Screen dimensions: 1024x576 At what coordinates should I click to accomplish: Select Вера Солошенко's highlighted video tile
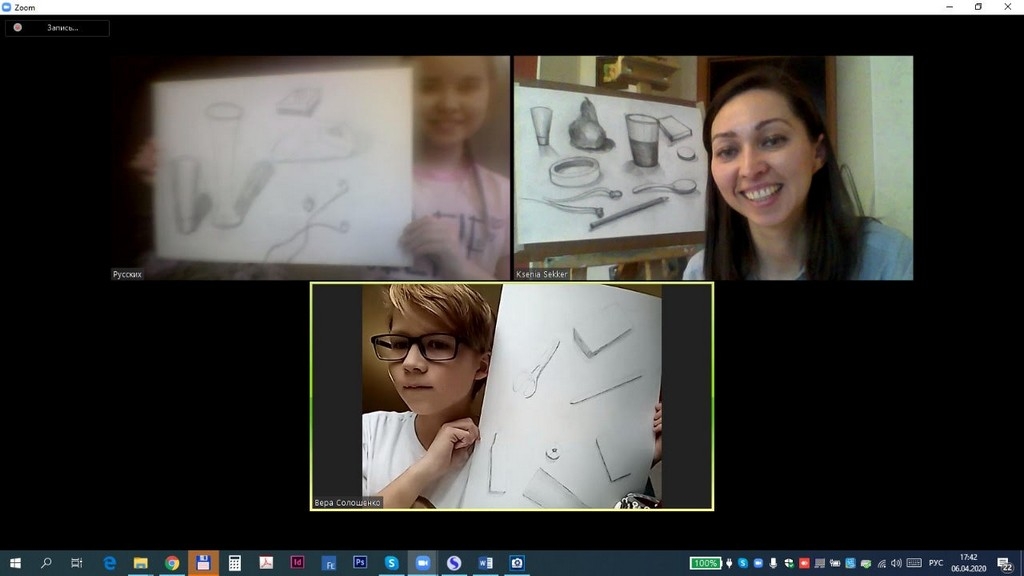pyautogui.click(x=511, y=396)
